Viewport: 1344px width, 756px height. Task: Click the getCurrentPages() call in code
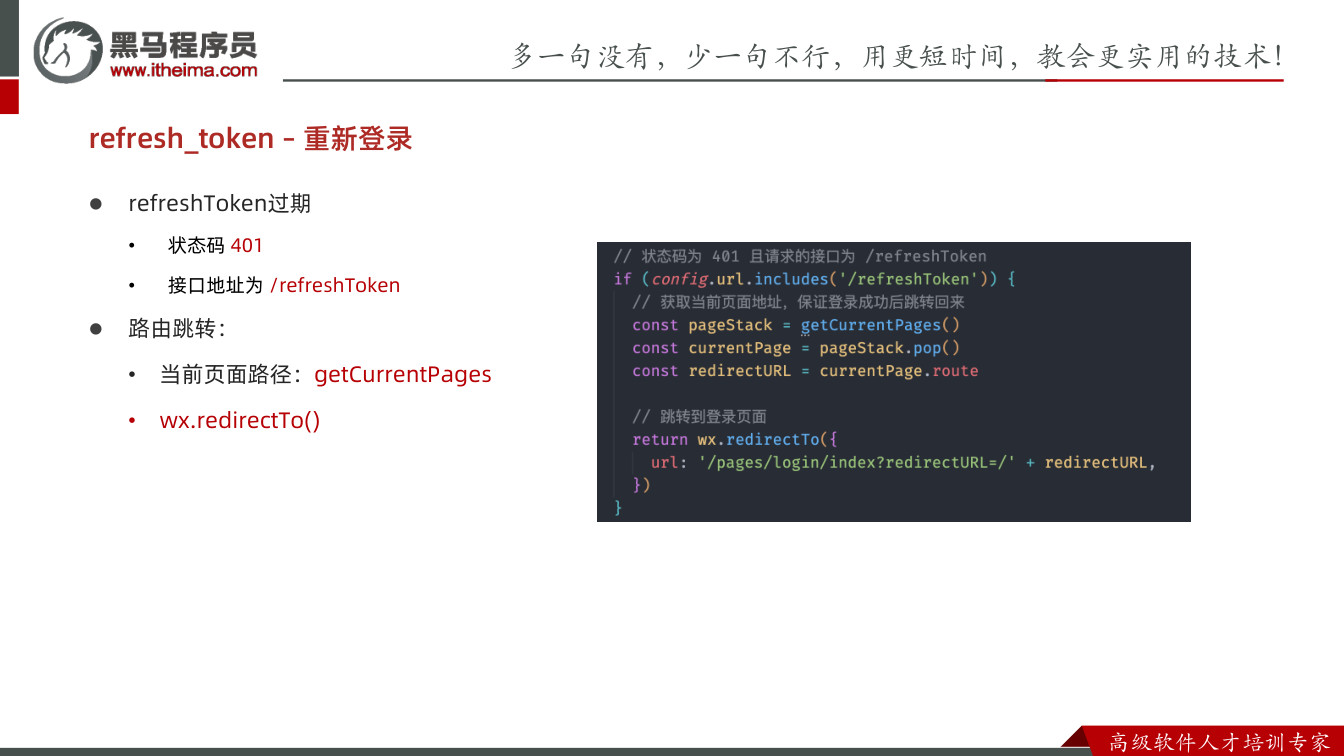tap(881, 325)
